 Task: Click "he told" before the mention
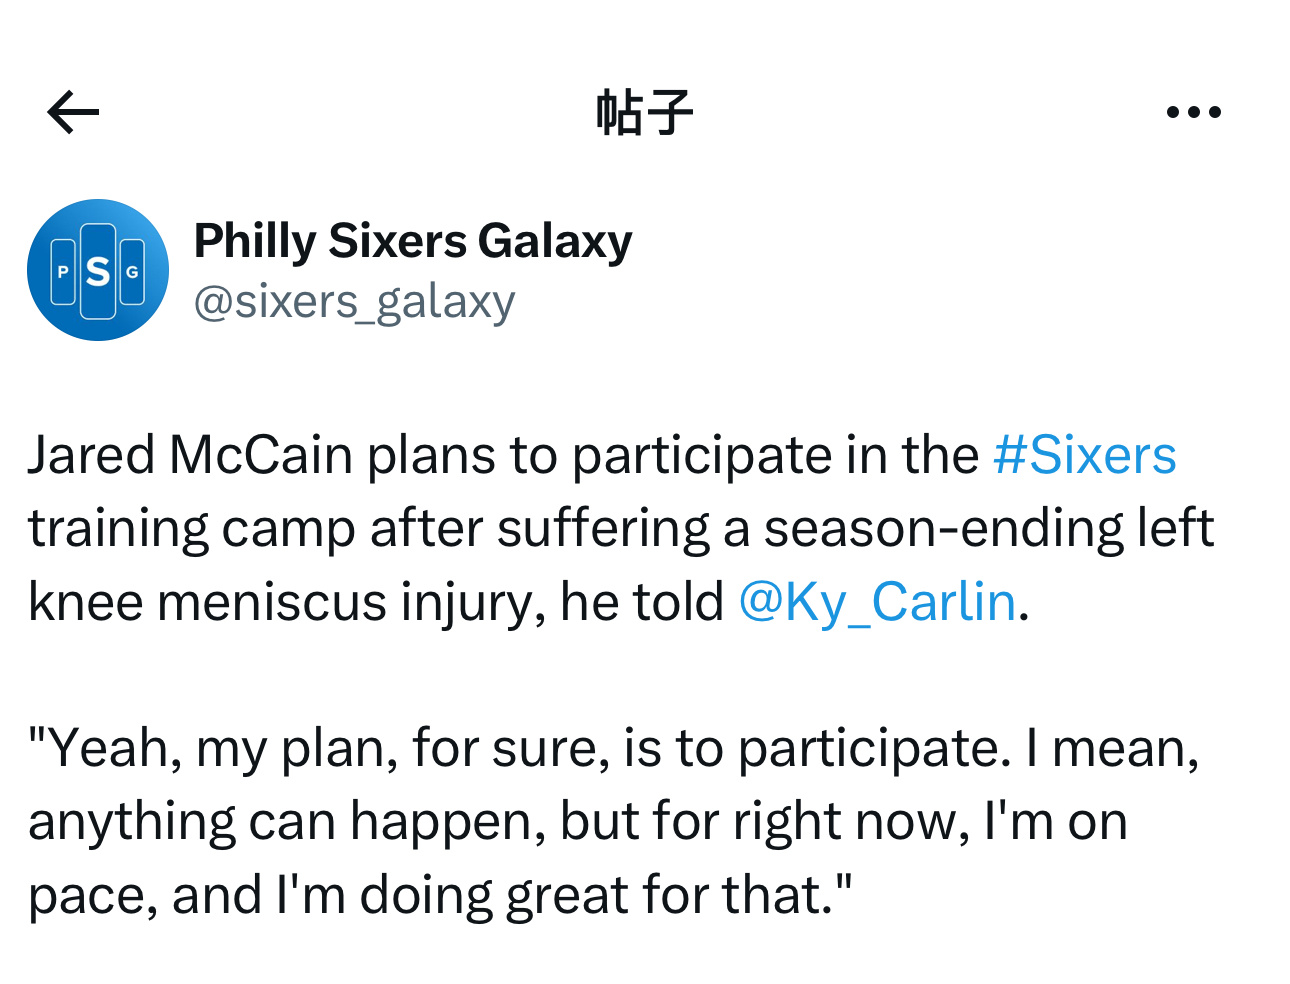click(641, 602)
